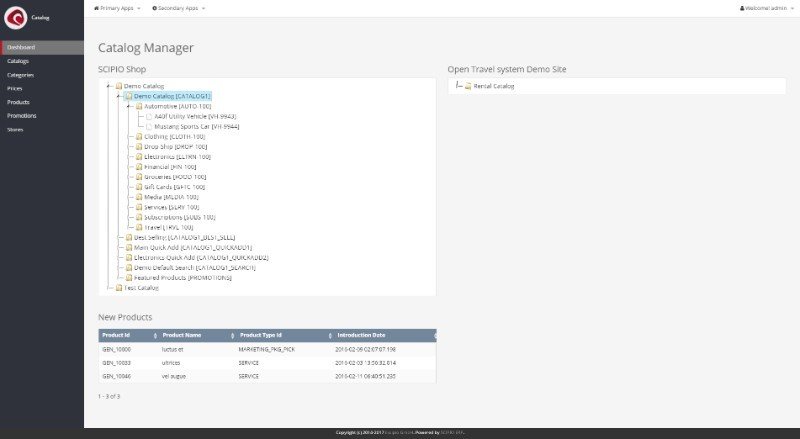Screen dimensions: 800x439
Task: Select A40f Utility Vehicle [VH-9943] product
Action: [195, 116]
